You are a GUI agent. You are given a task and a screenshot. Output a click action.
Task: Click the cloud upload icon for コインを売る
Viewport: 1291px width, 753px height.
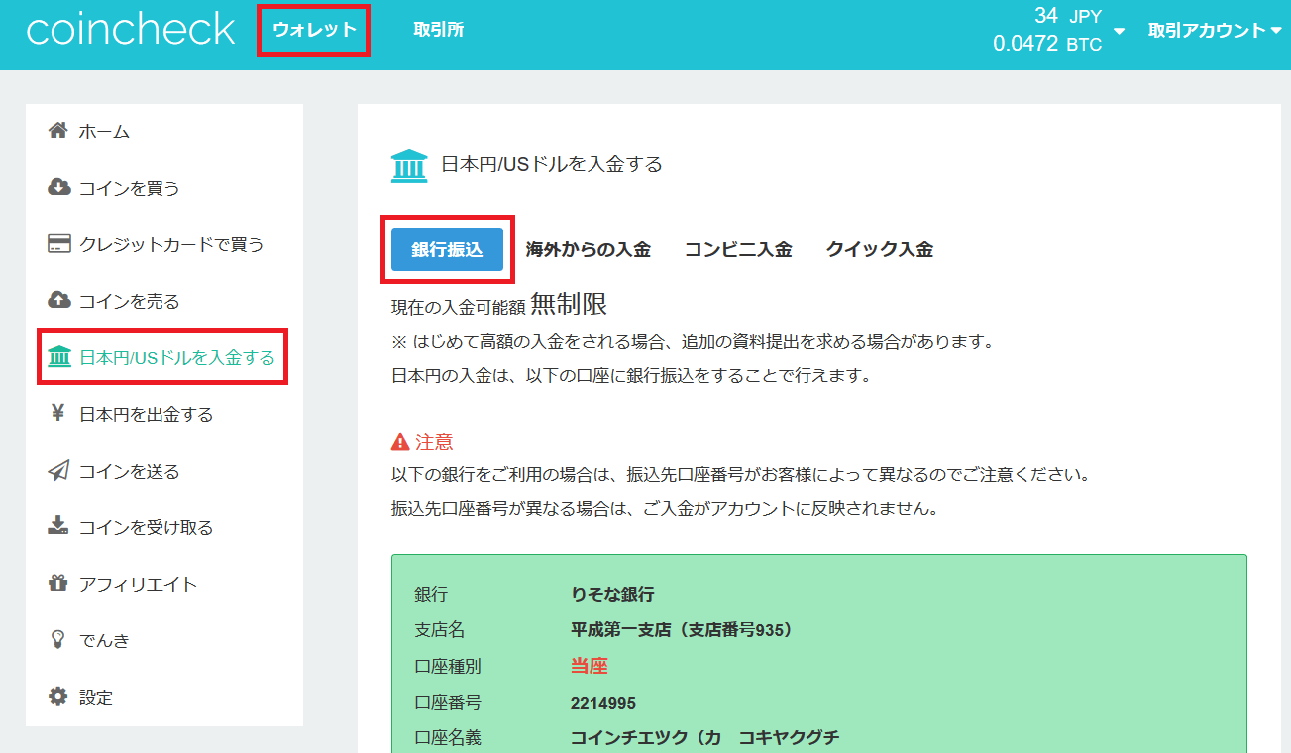pyautogui.click(x=59, y=301)
